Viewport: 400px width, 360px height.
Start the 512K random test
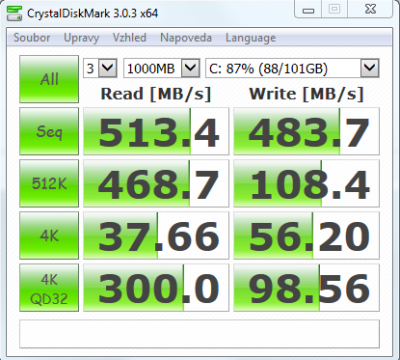(49, 183)
